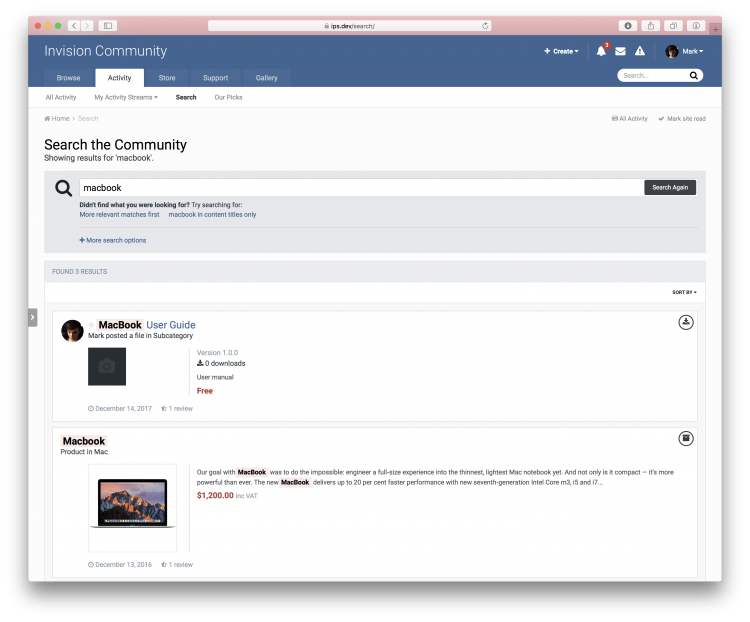750x622 pixels.
Task: Click the Search Again button
Action: (670, 188)
